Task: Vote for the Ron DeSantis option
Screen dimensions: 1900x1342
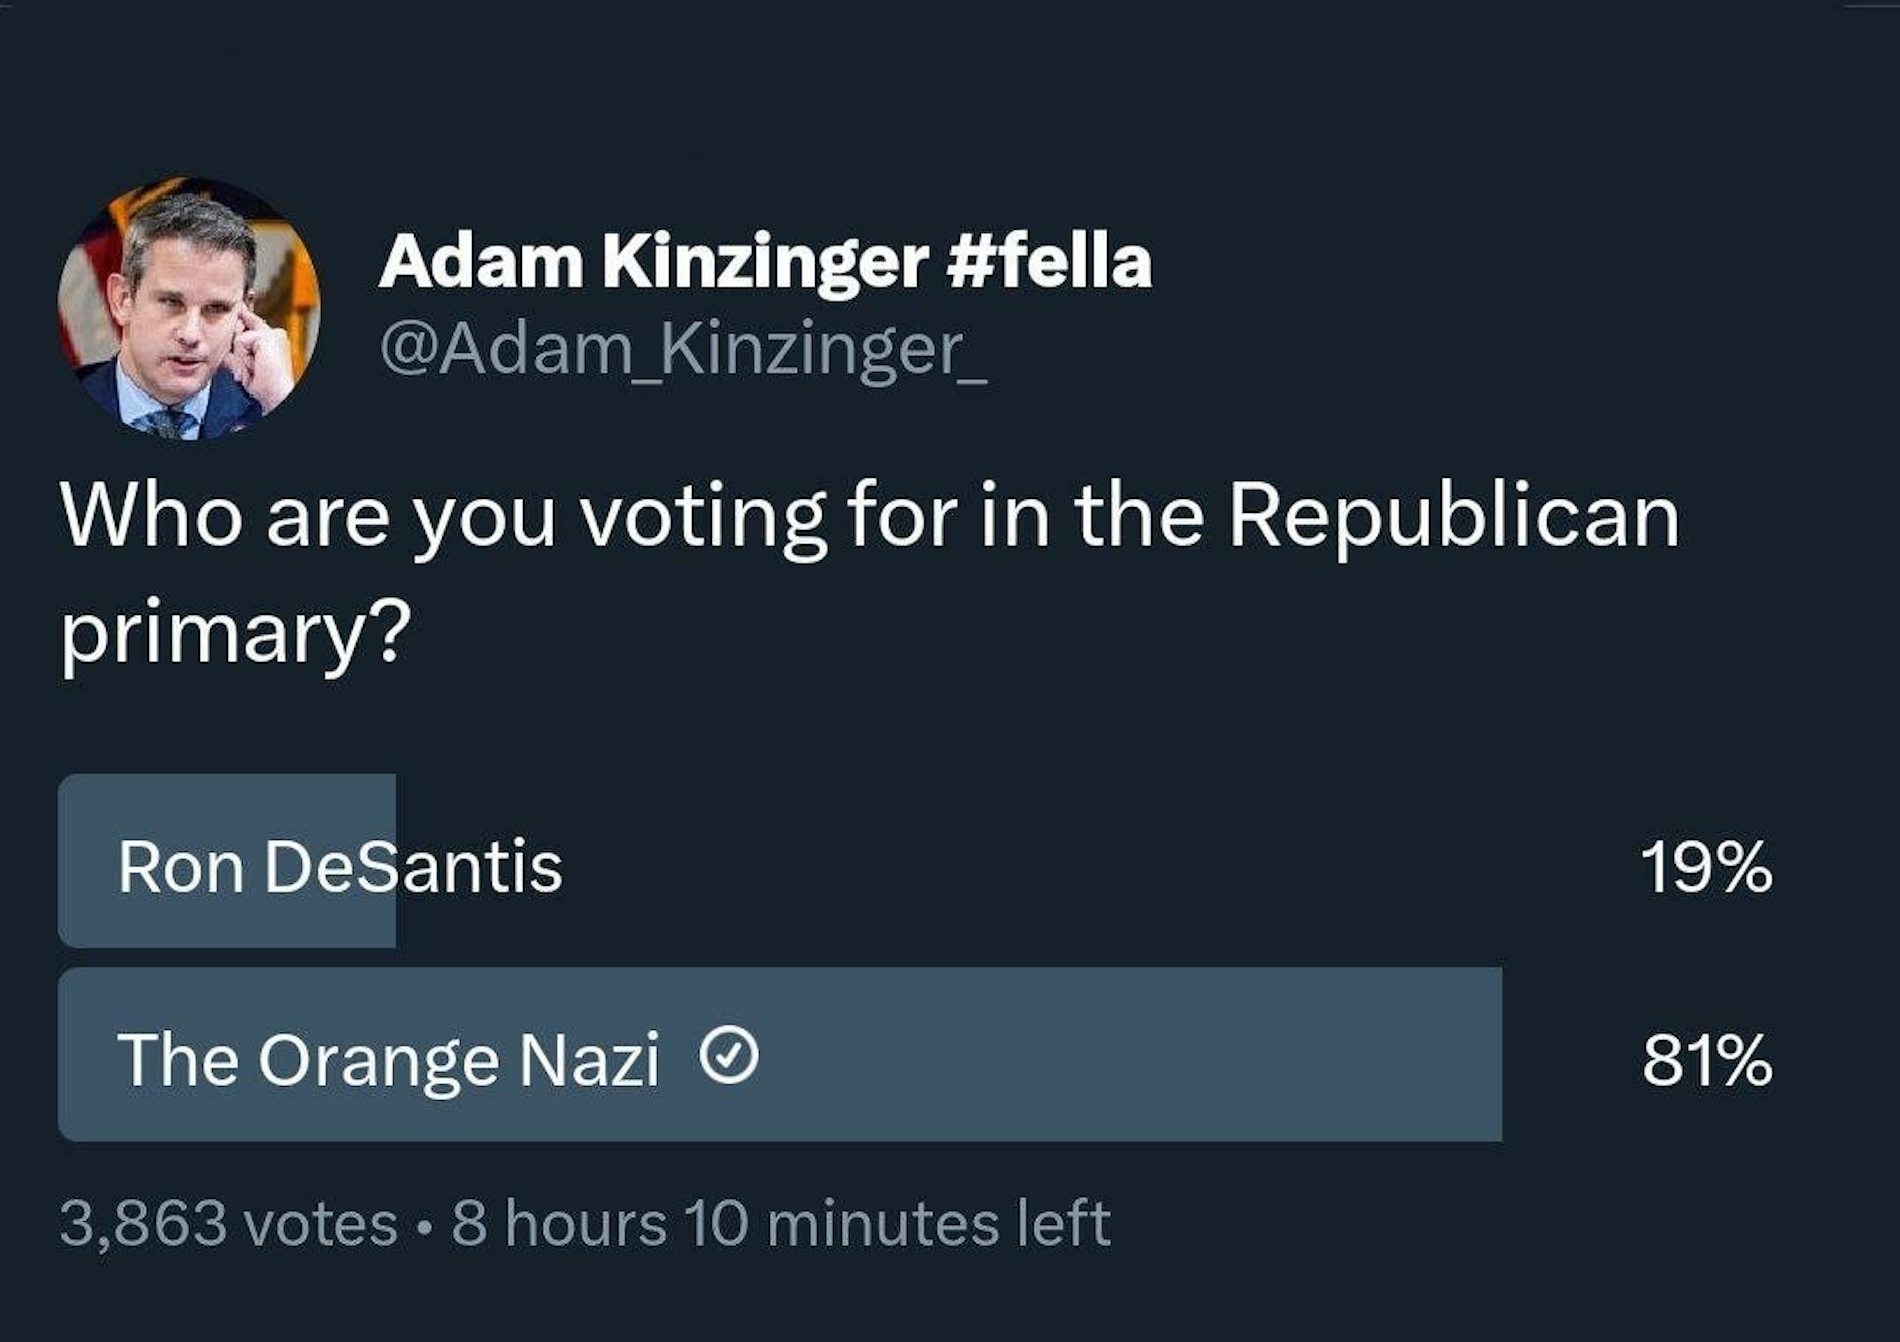Action: (x=340, y=866)
